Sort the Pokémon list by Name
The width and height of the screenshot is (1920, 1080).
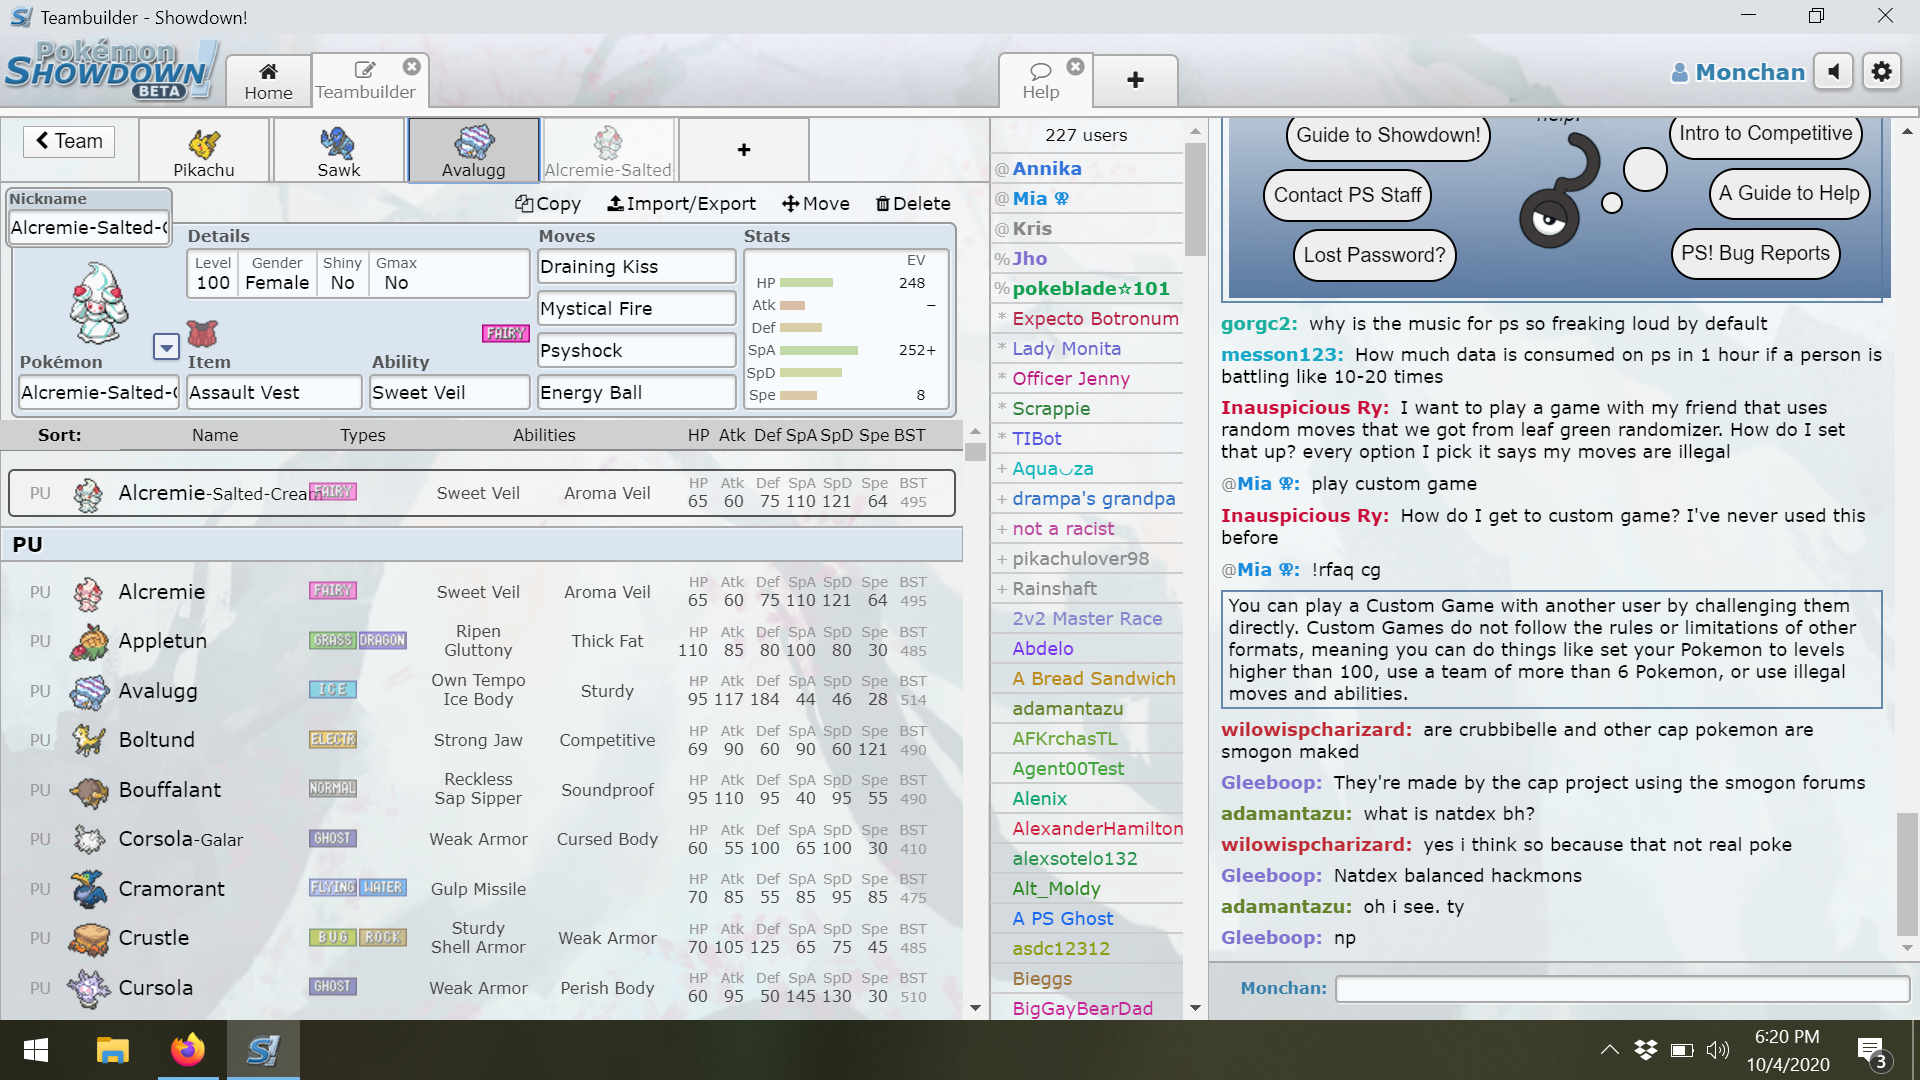[215, 435]
